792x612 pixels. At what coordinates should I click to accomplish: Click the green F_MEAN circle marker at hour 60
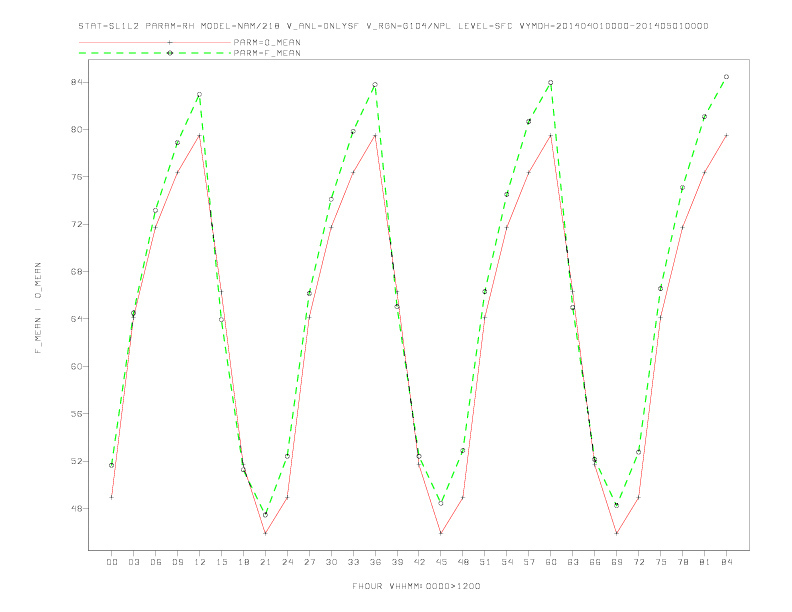point(551,82)
